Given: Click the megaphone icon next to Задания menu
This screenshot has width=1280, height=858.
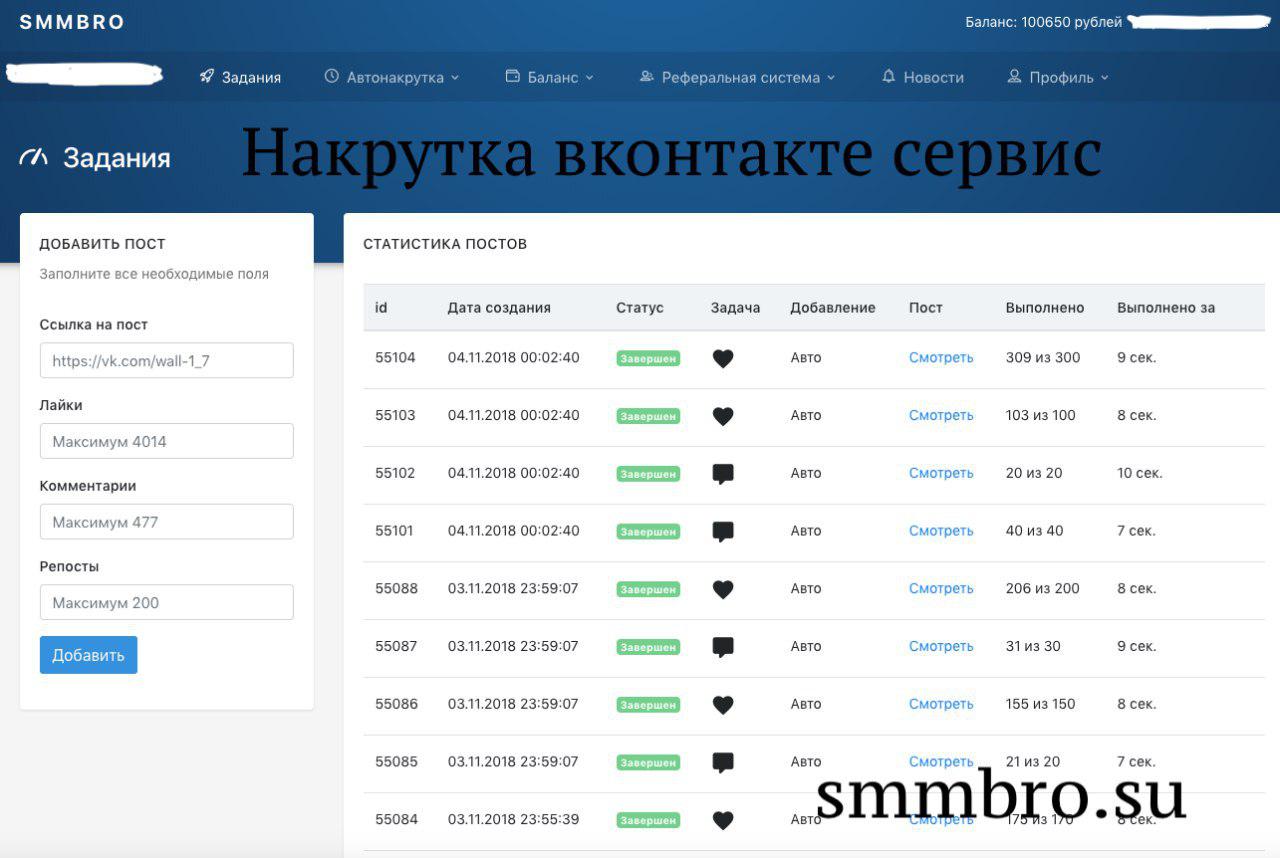Looking at the screenshot, I should pos(208,76).
